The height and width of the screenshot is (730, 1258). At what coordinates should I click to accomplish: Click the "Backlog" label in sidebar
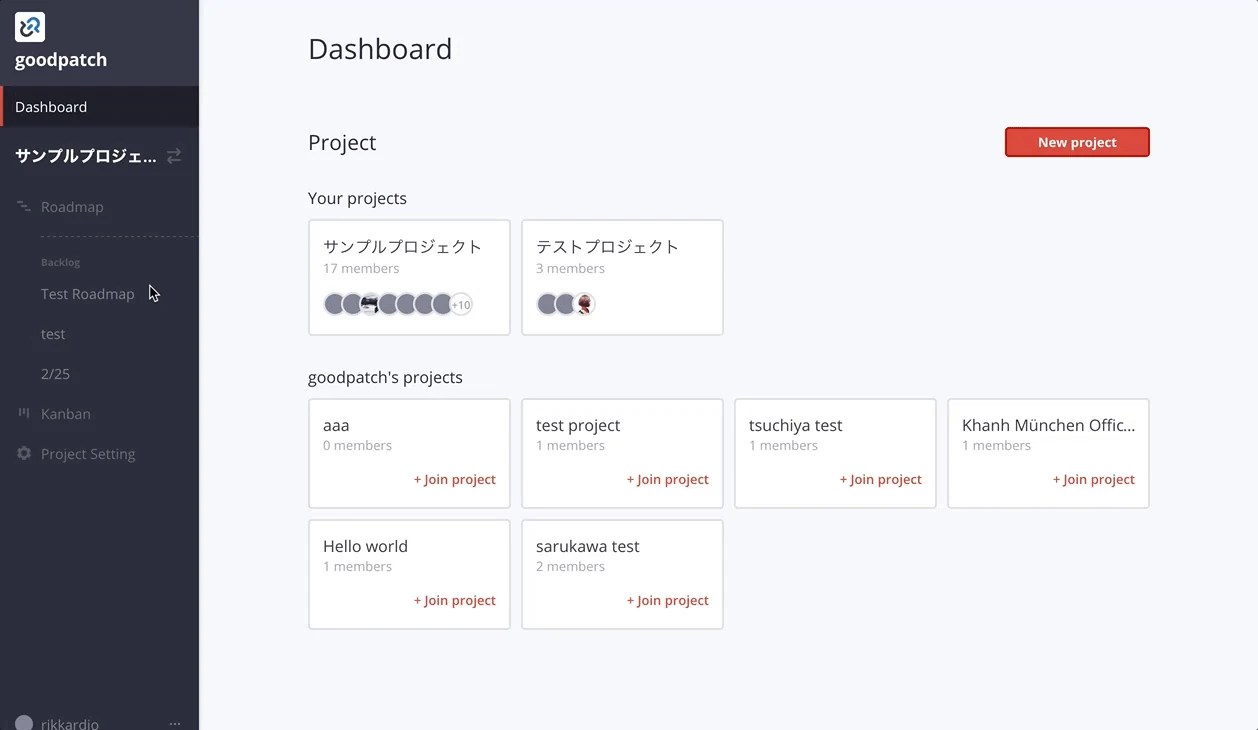click(60, 262)
